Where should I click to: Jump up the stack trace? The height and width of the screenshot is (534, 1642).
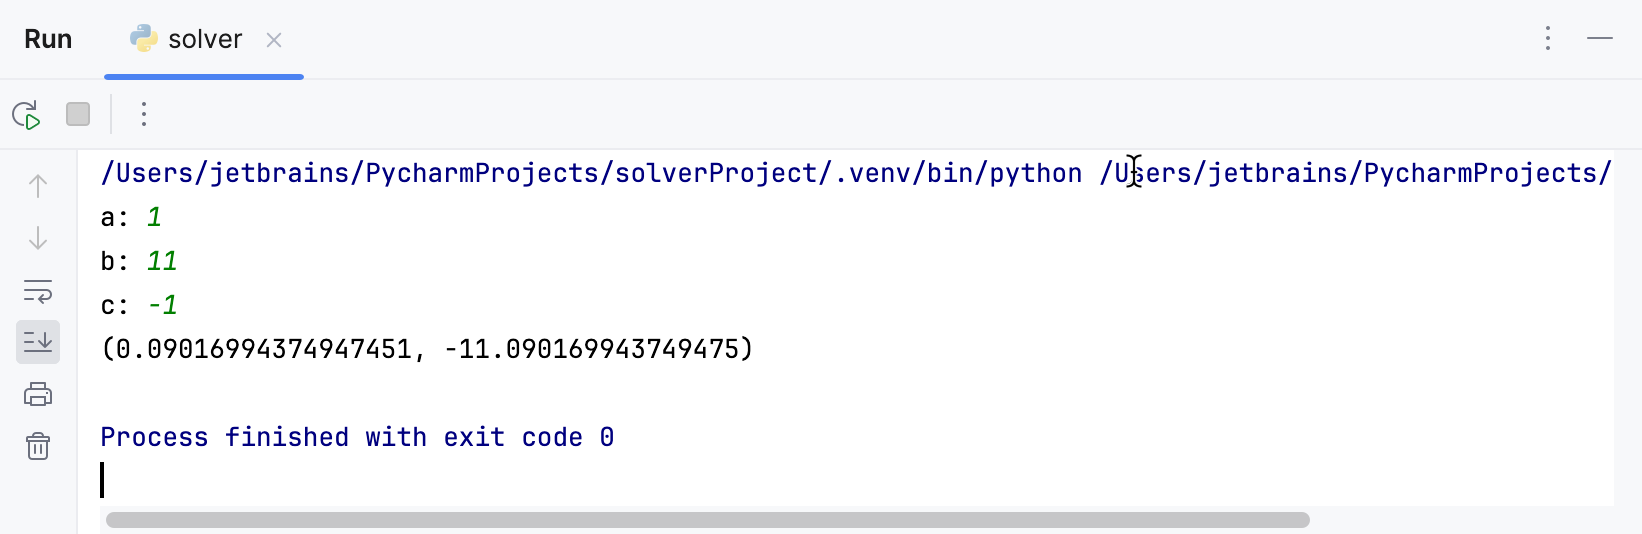click(x=38, y=186)
